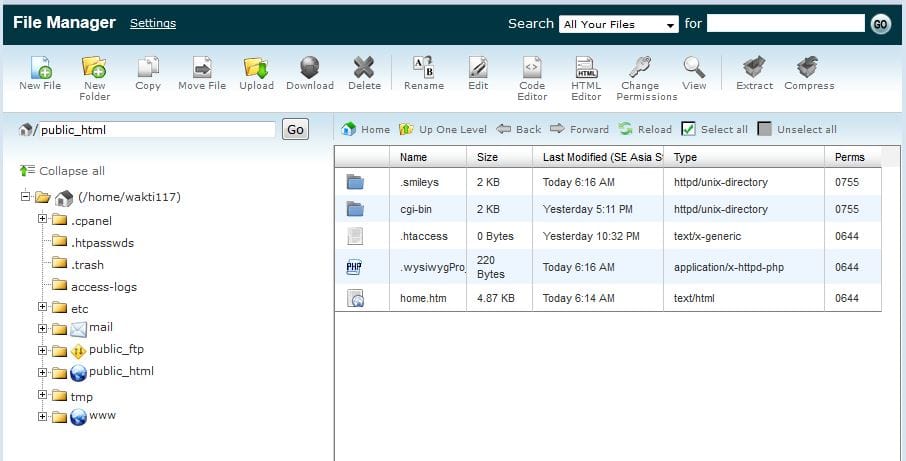The image size is (906, 461).
Task: Click the Delete X icon
Action: click(x=364, y=68)
